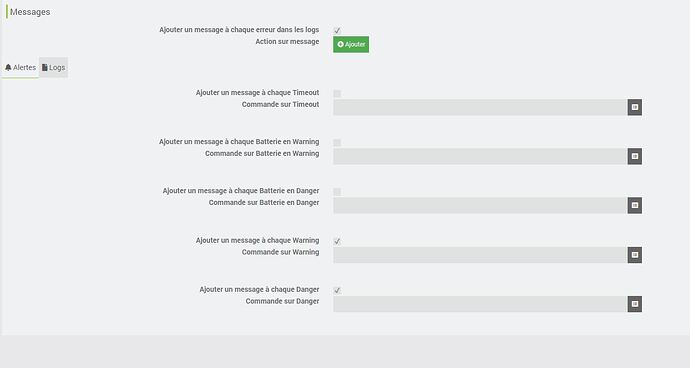Open command picker for Commande sur Danger
This screenshot has width=690, height=368.
(x=635, y=304)
